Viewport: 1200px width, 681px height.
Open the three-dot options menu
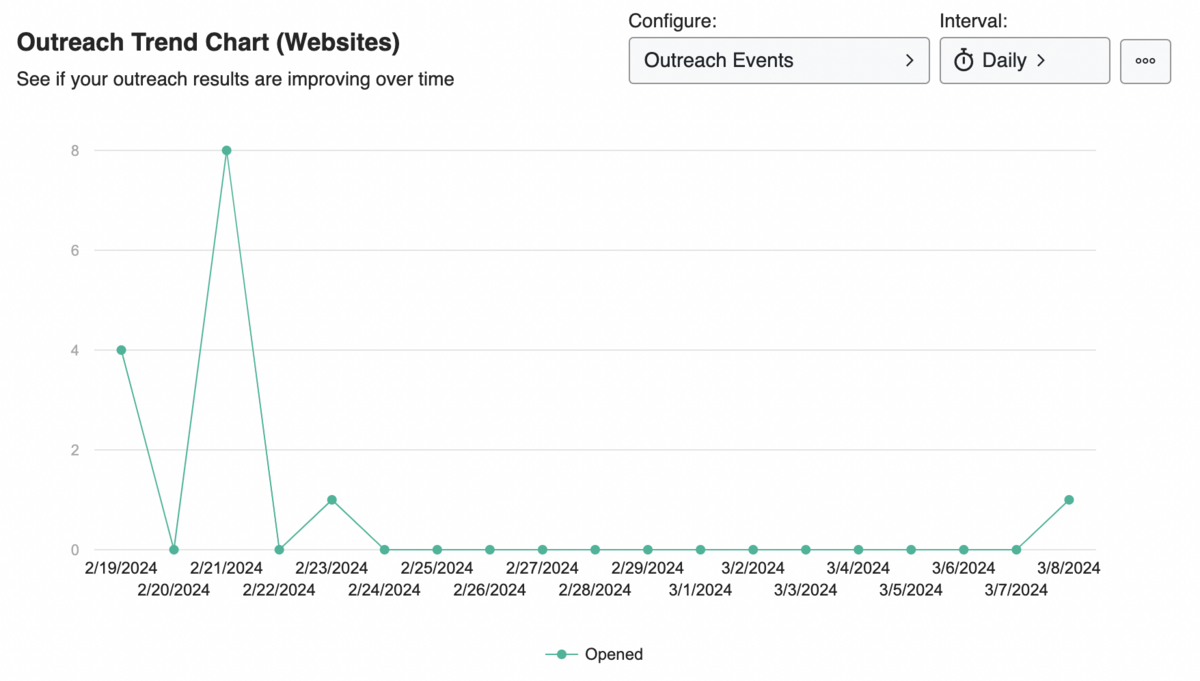tap(1145, 61)
